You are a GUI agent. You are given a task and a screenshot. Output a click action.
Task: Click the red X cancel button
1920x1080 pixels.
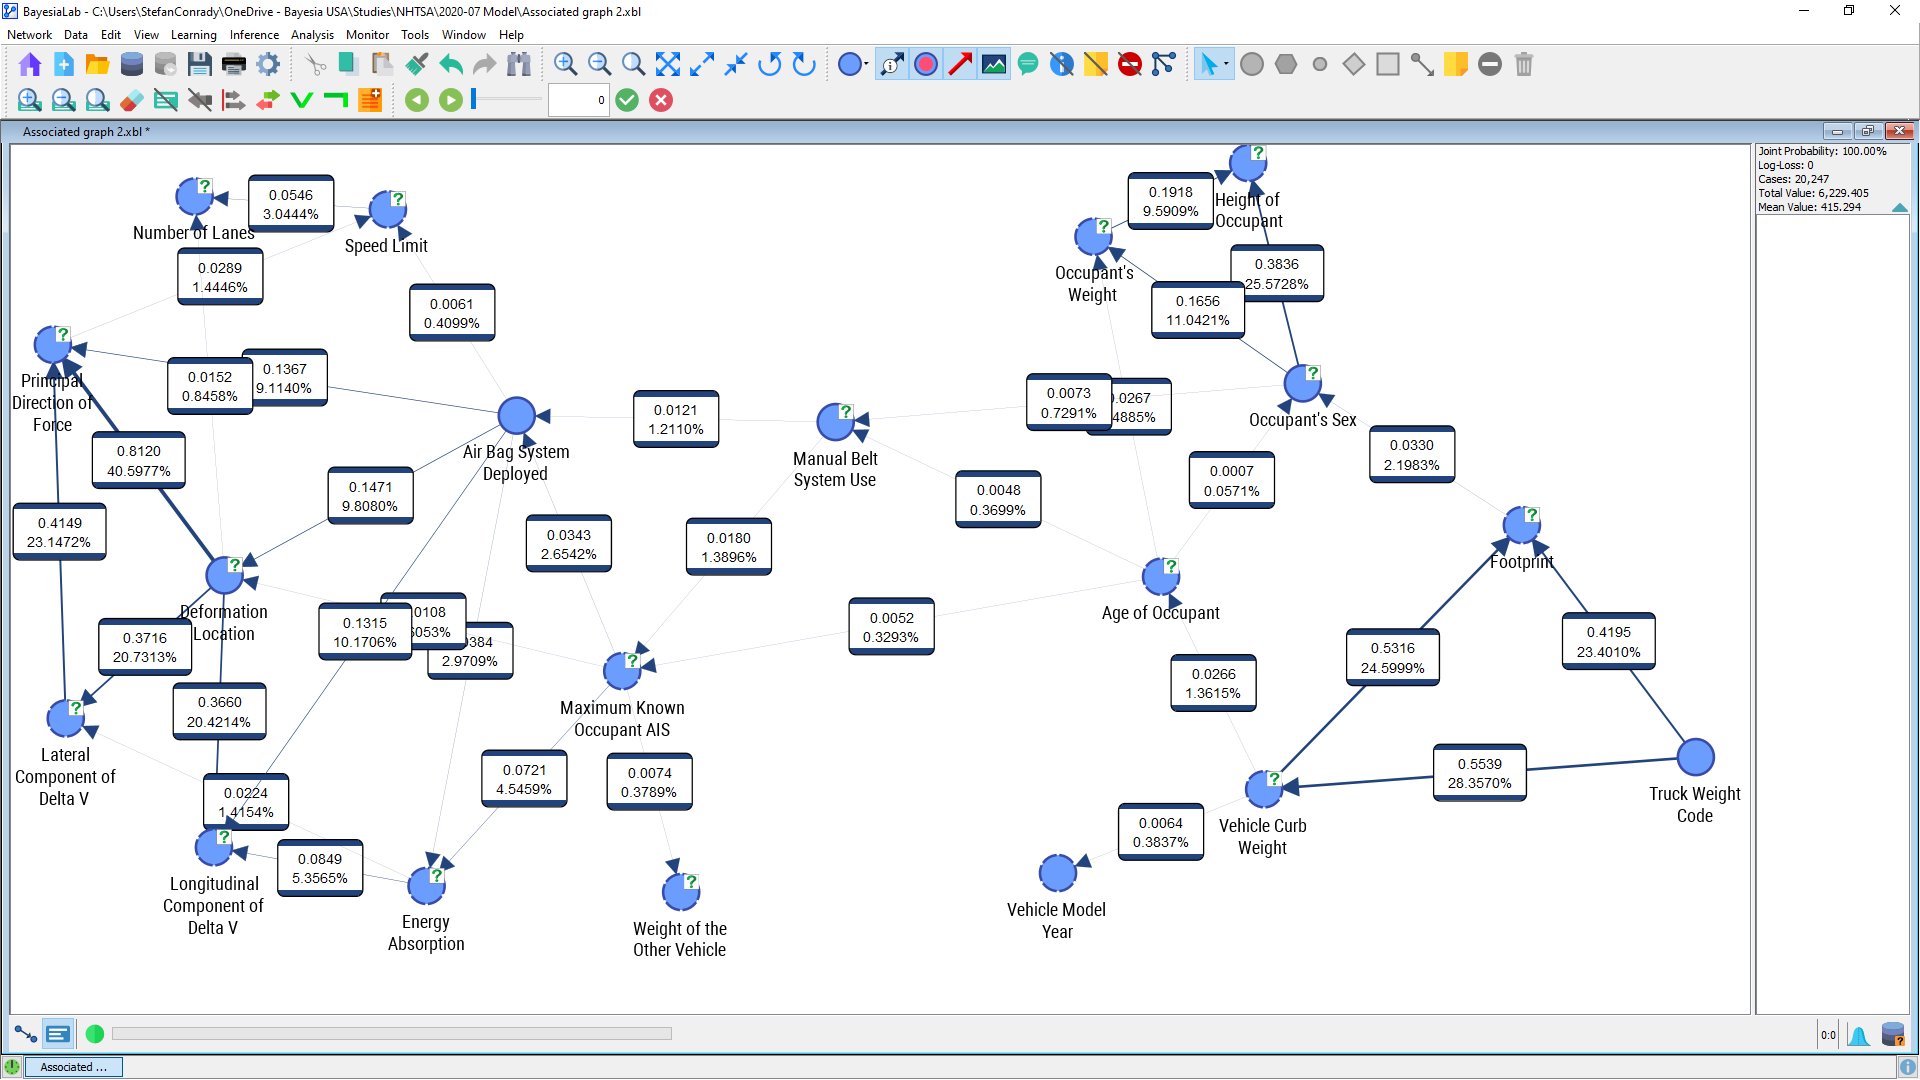(x=661, y=100)
